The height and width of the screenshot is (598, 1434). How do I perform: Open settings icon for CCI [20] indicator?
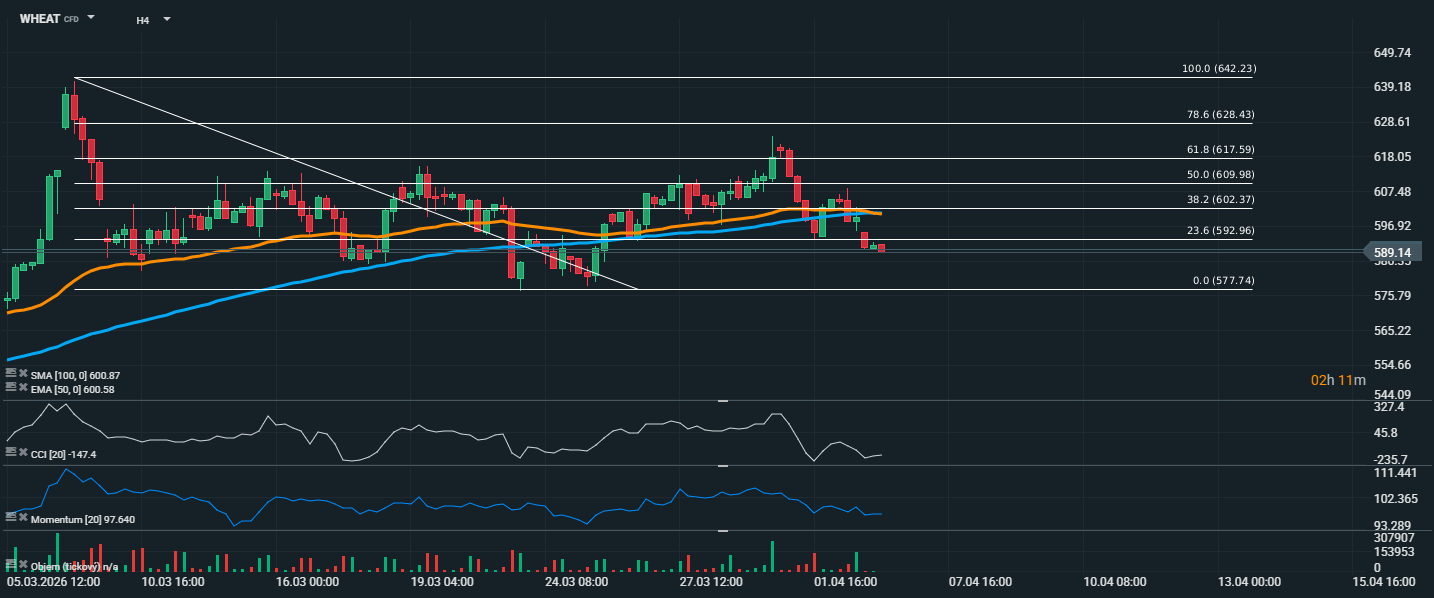[x=11, y=453]
